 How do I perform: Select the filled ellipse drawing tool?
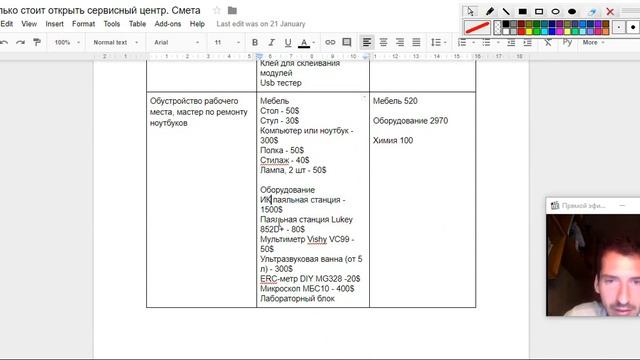tap(572, 11)
